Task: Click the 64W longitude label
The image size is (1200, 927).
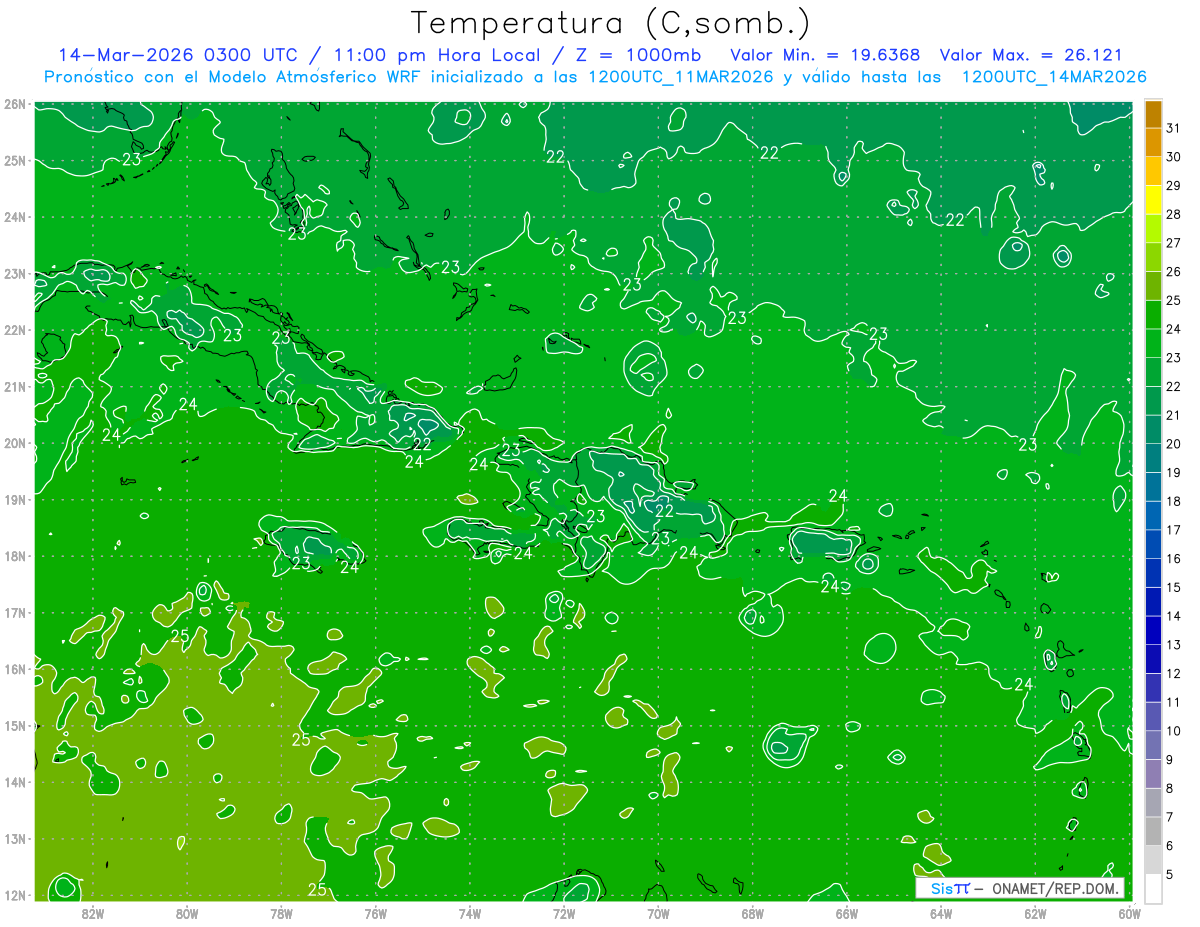Action: point(941,913)
